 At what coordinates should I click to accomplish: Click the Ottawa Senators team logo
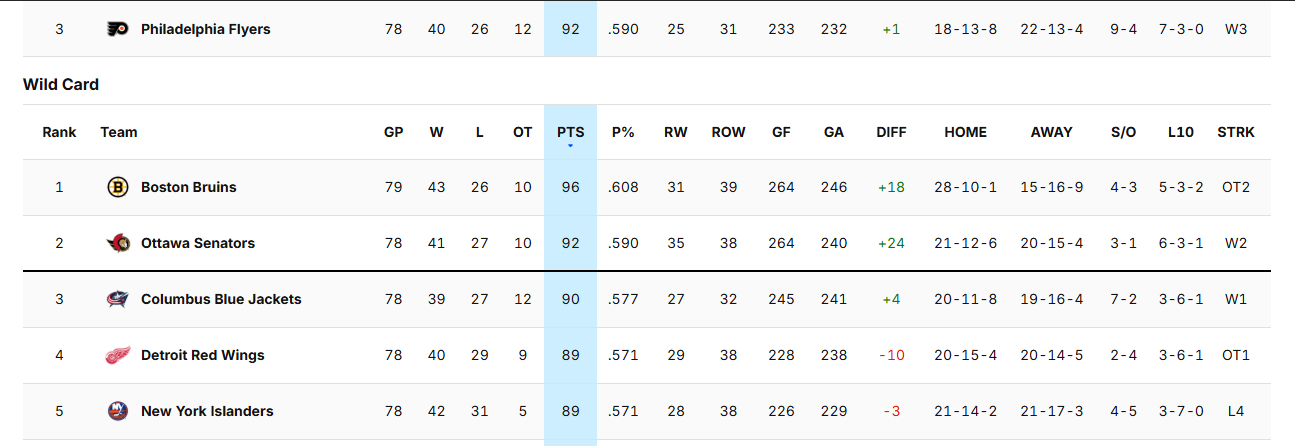(x=118, y=243)
